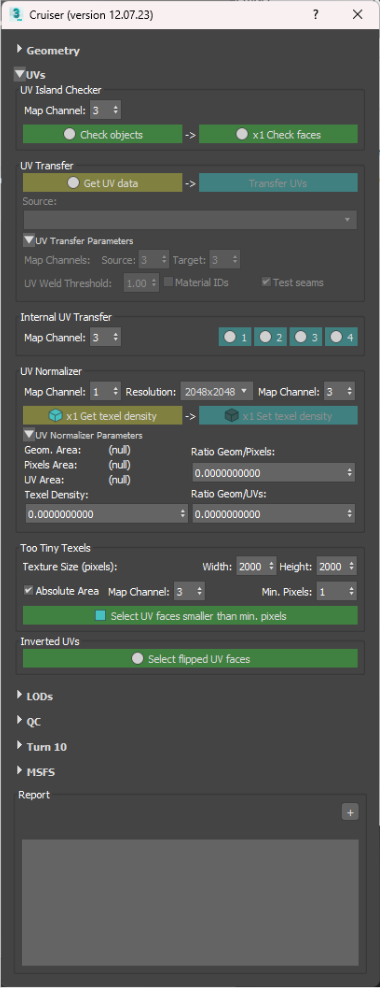
Task: Click the Geom. Area (null) value
Action: click(120, 451)
